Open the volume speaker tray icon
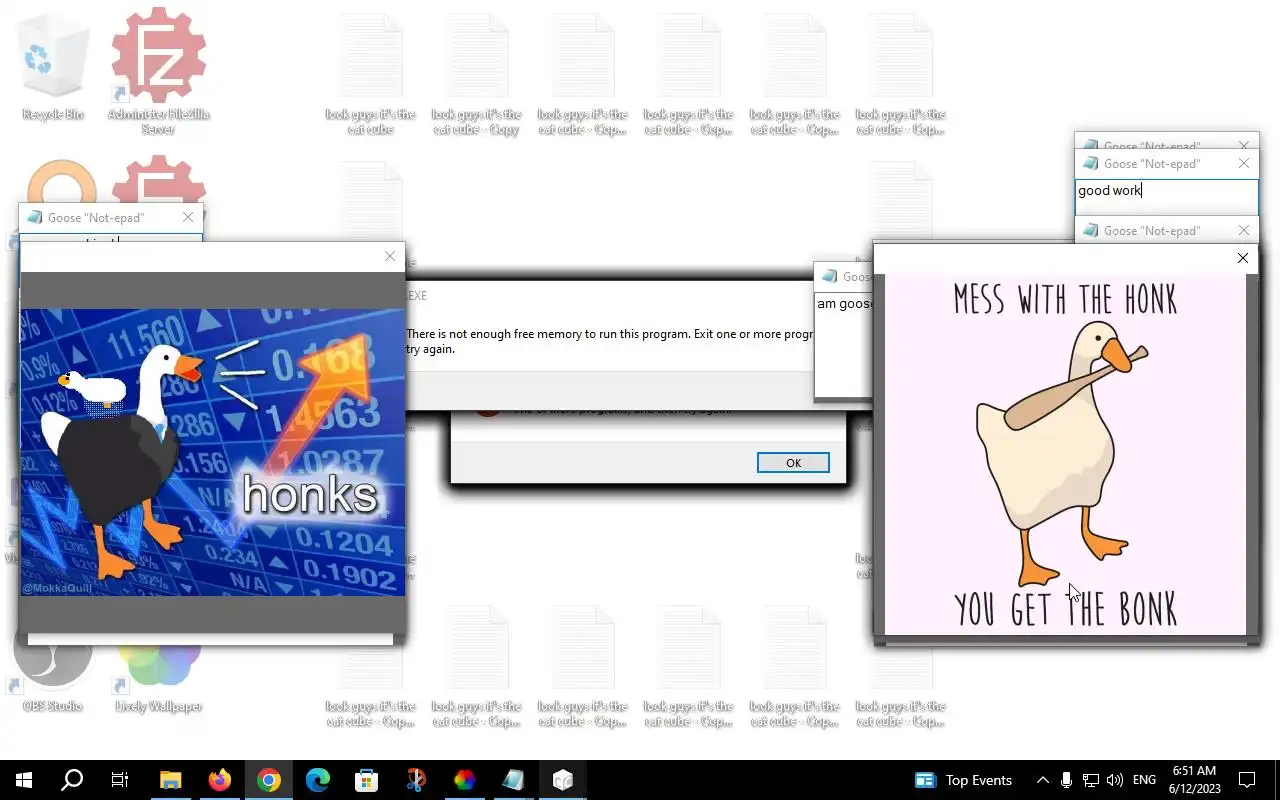The height and width of the screenshot is (800, 1280). click(1115, 780)
